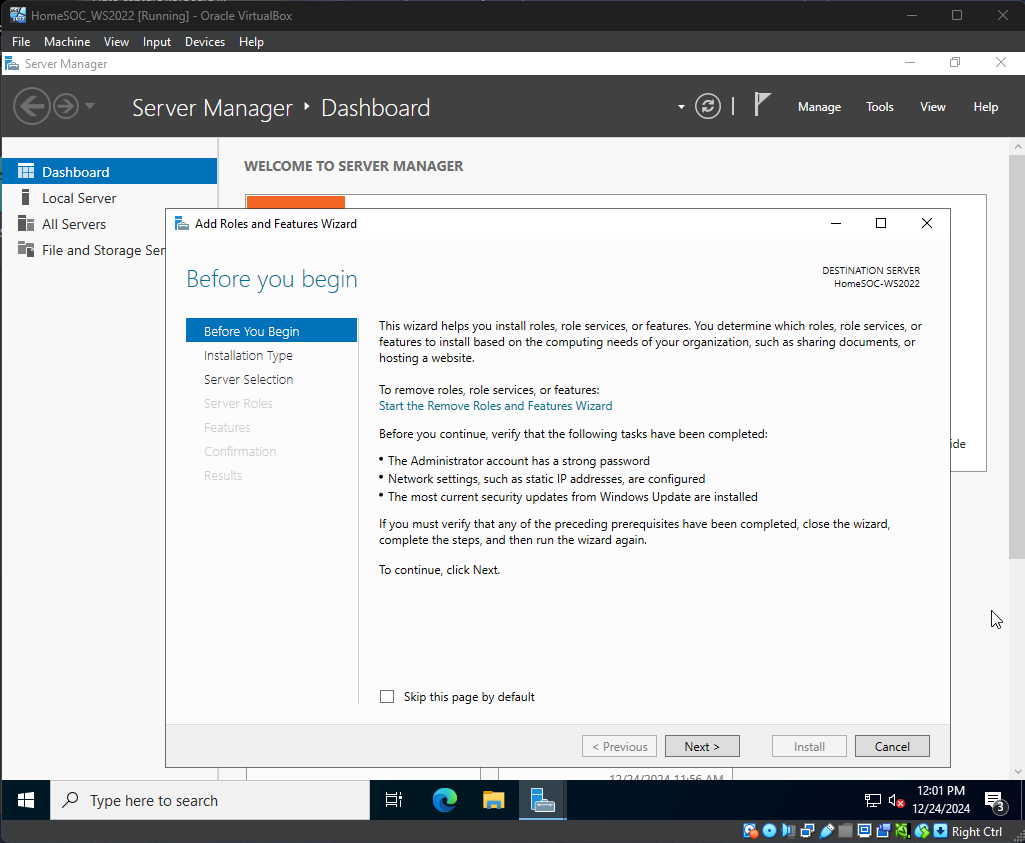Open the Windows Start menu
The image size is (1025, 843).
coord(26,800)
